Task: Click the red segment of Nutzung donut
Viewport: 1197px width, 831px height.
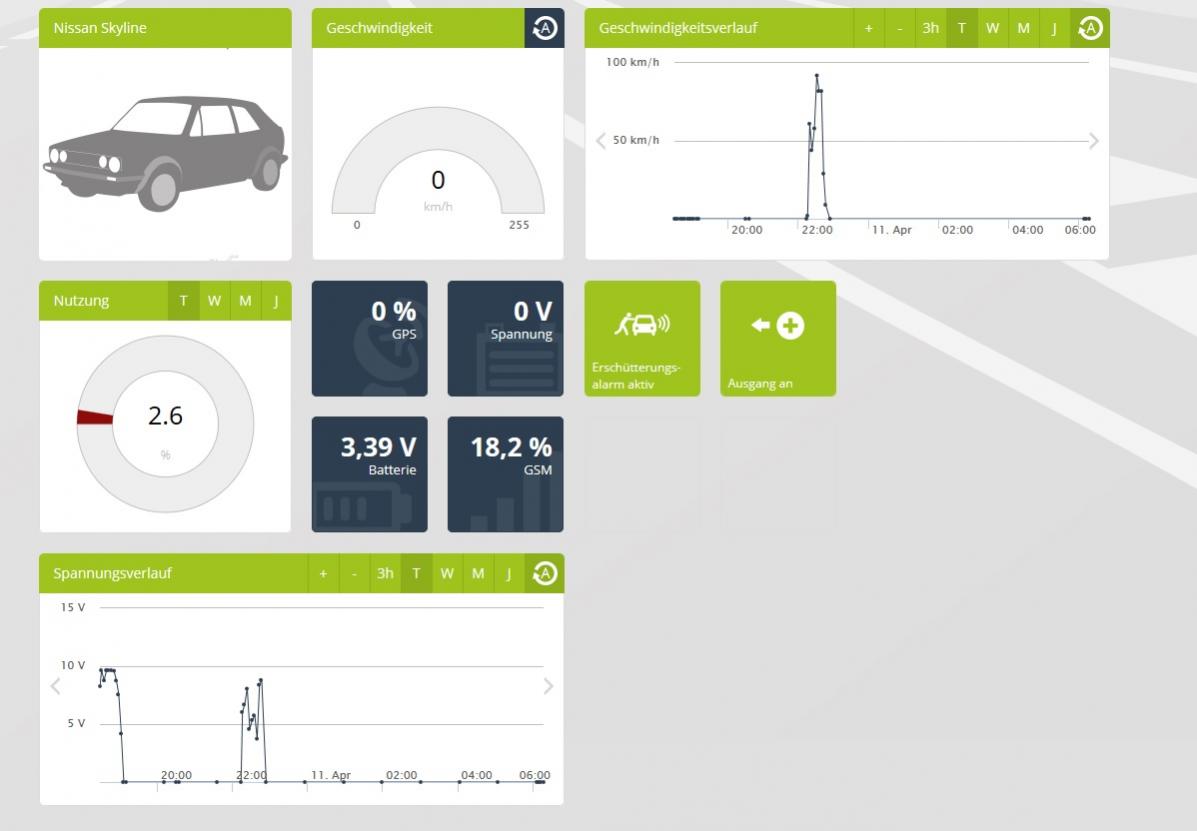Action: (94, 417)
